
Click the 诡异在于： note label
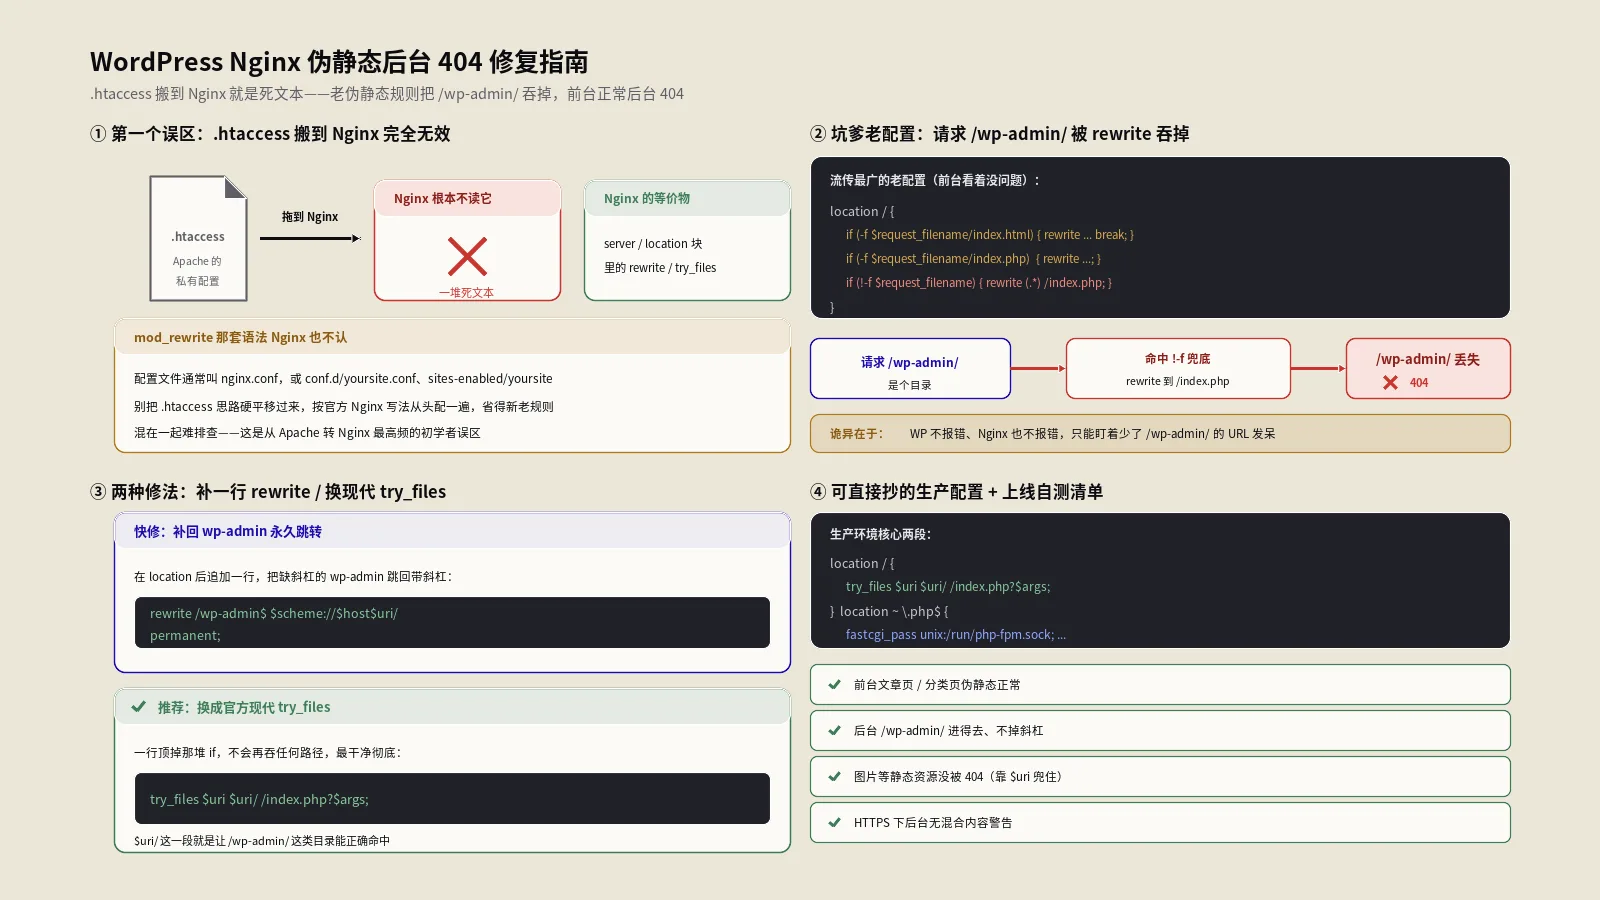click(856, 434)
